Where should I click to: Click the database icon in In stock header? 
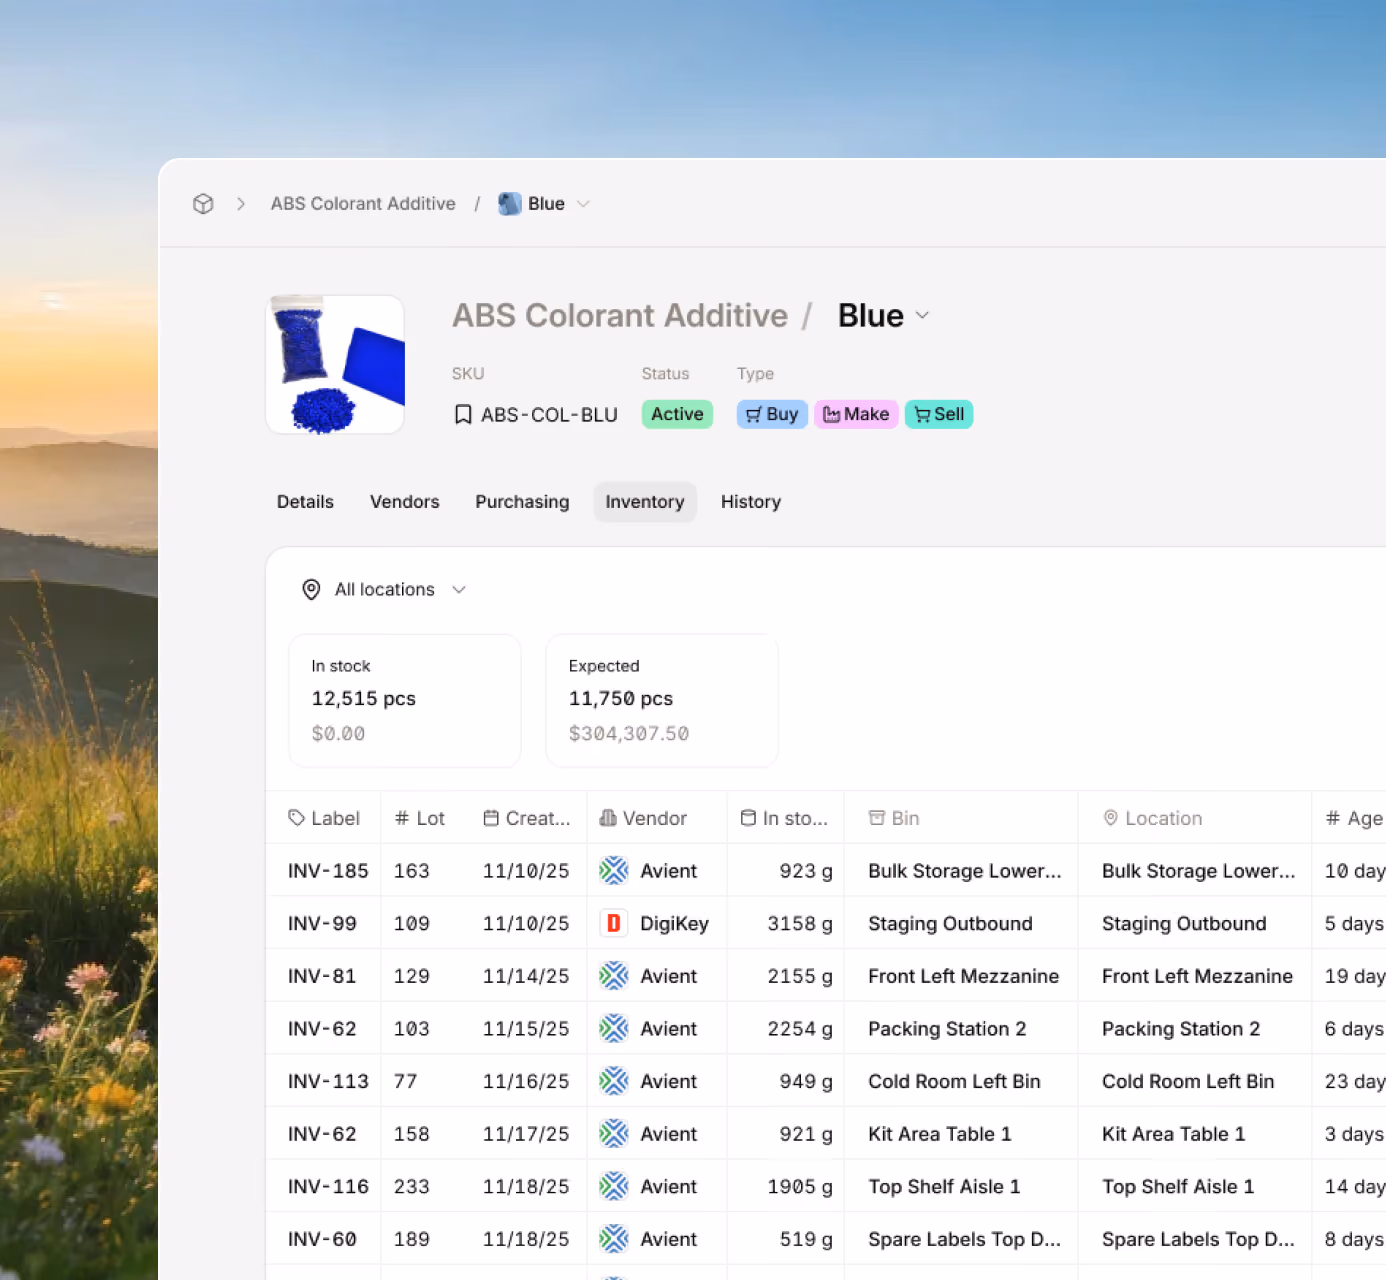click(748, 818)
